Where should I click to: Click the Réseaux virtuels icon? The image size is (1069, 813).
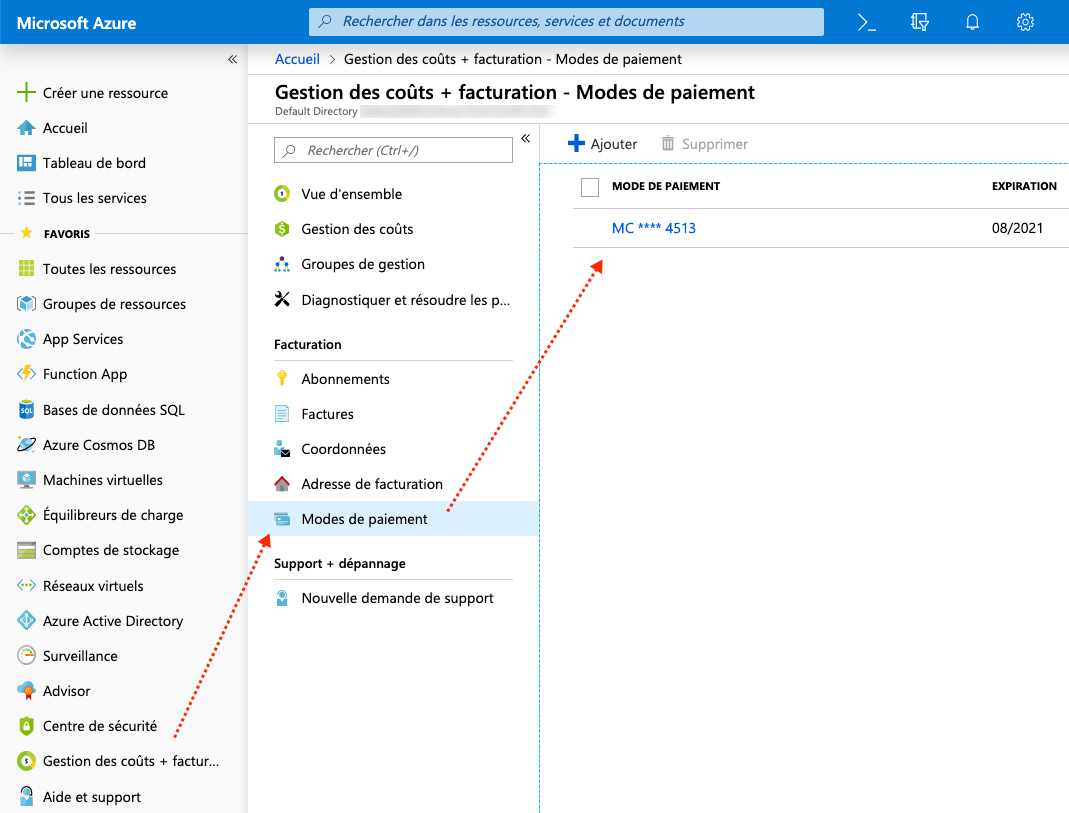[26, 585]
